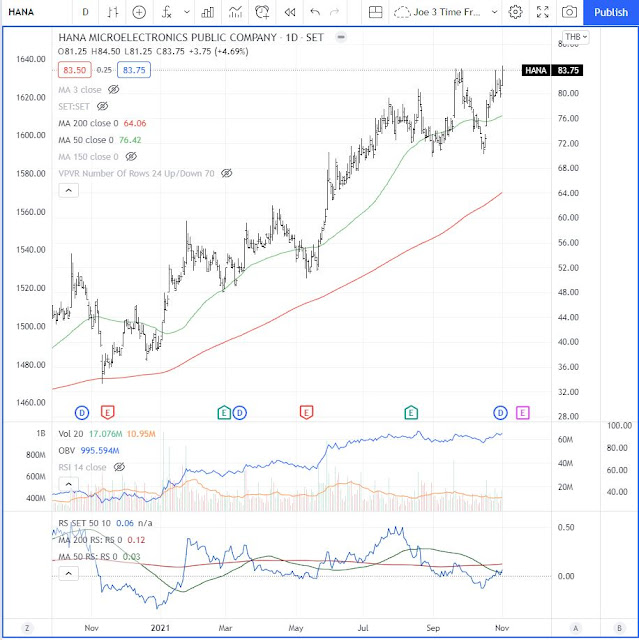Image resolution: width=639 pixels, height=640 pixels.
Task: Select the MA 200 close indicator label
Action: (x=88, y=123)
